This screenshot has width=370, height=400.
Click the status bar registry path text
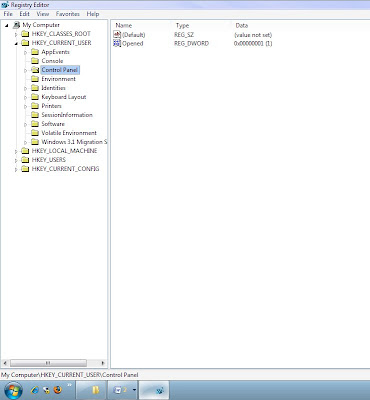pos(69,375)
